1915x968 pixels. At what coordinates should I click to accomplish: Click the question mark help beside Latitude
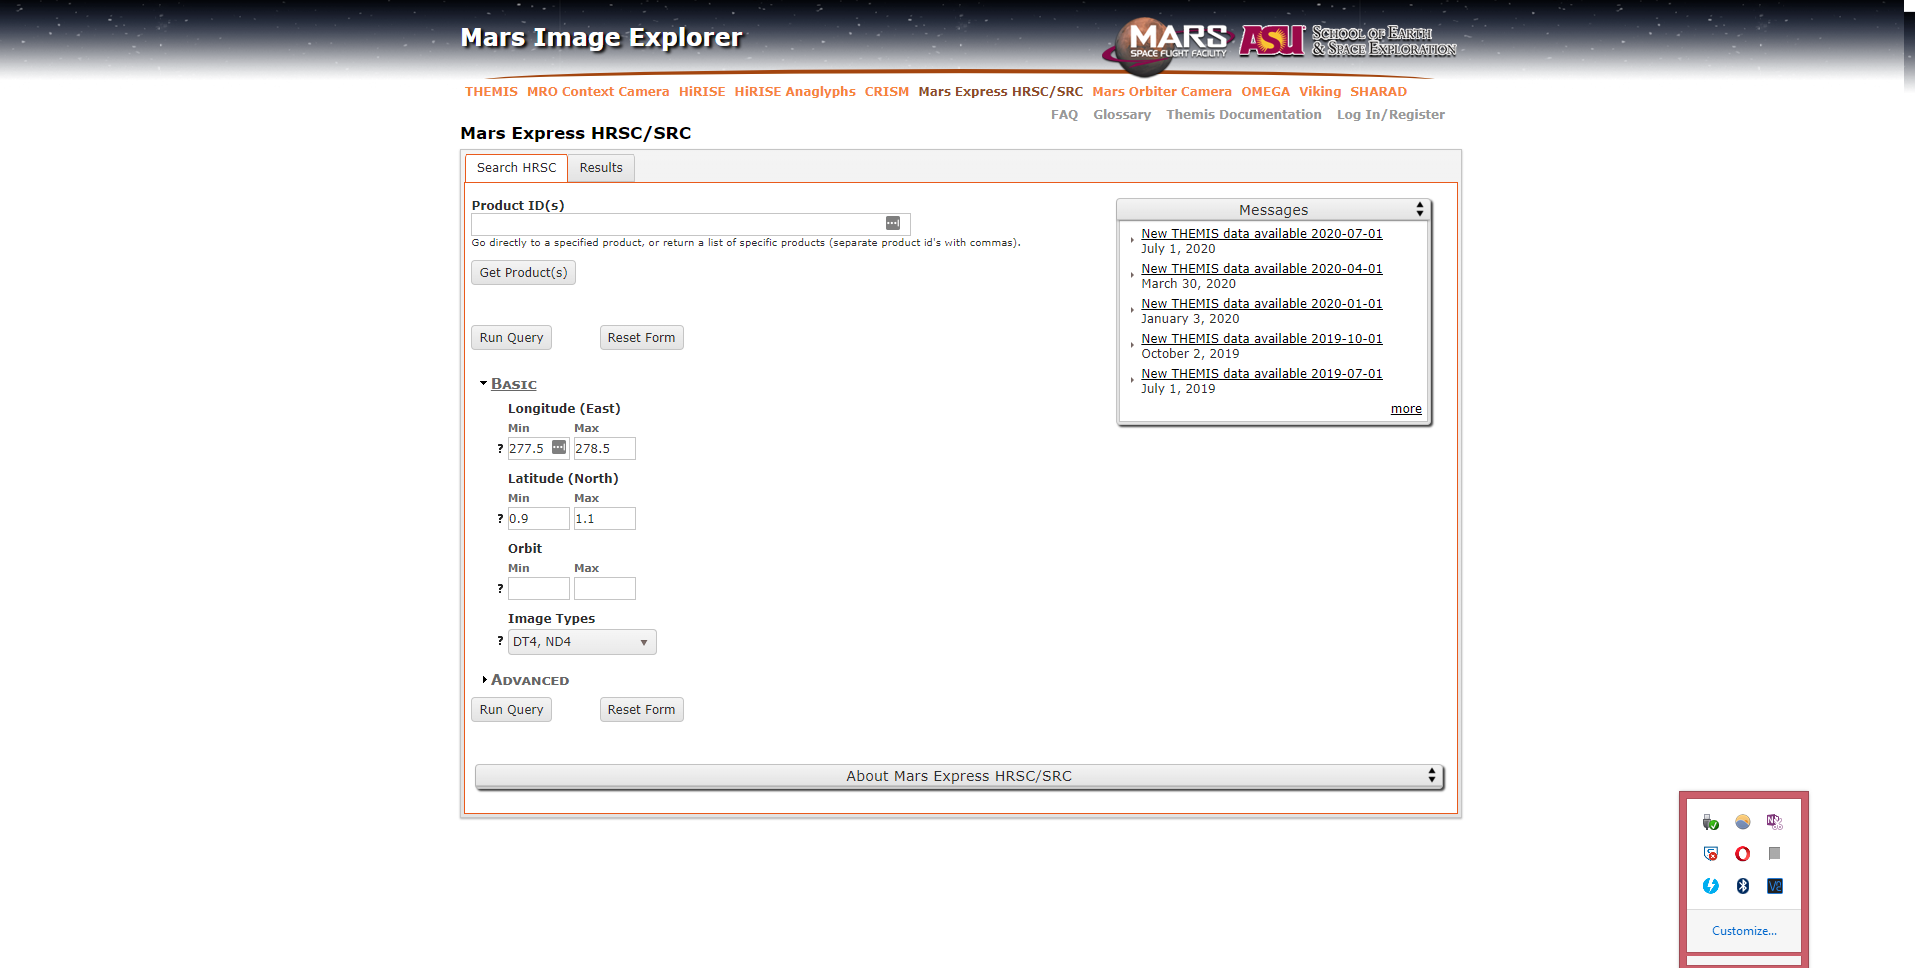coord(500,519)
